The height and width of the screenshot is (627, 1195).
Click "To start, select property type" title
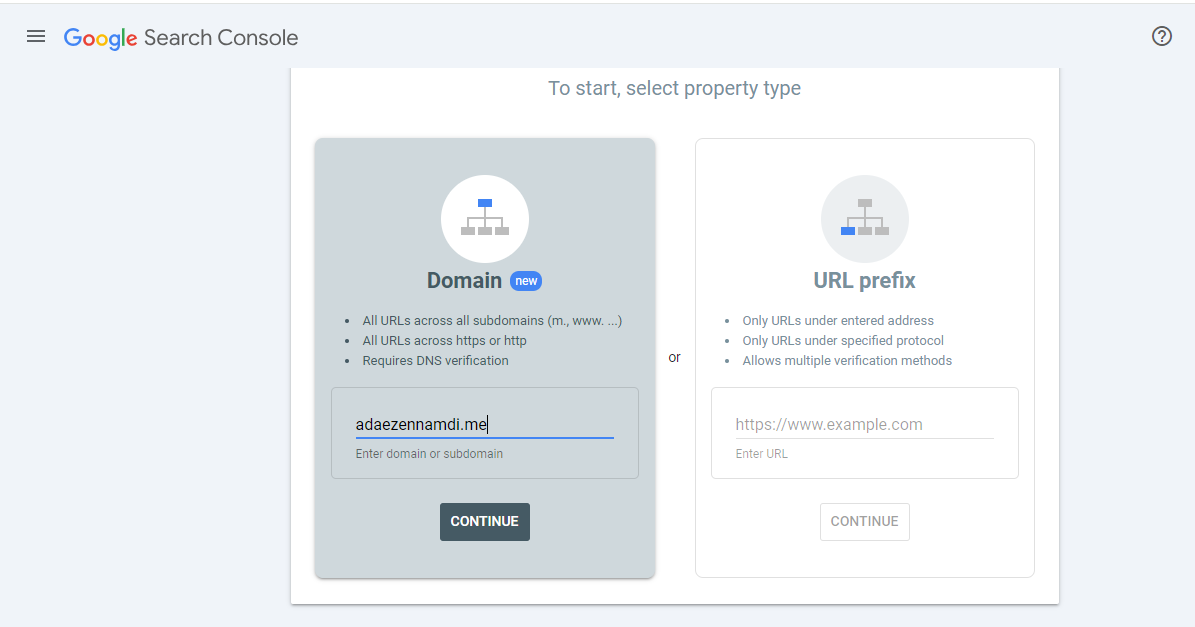point(674,89)
